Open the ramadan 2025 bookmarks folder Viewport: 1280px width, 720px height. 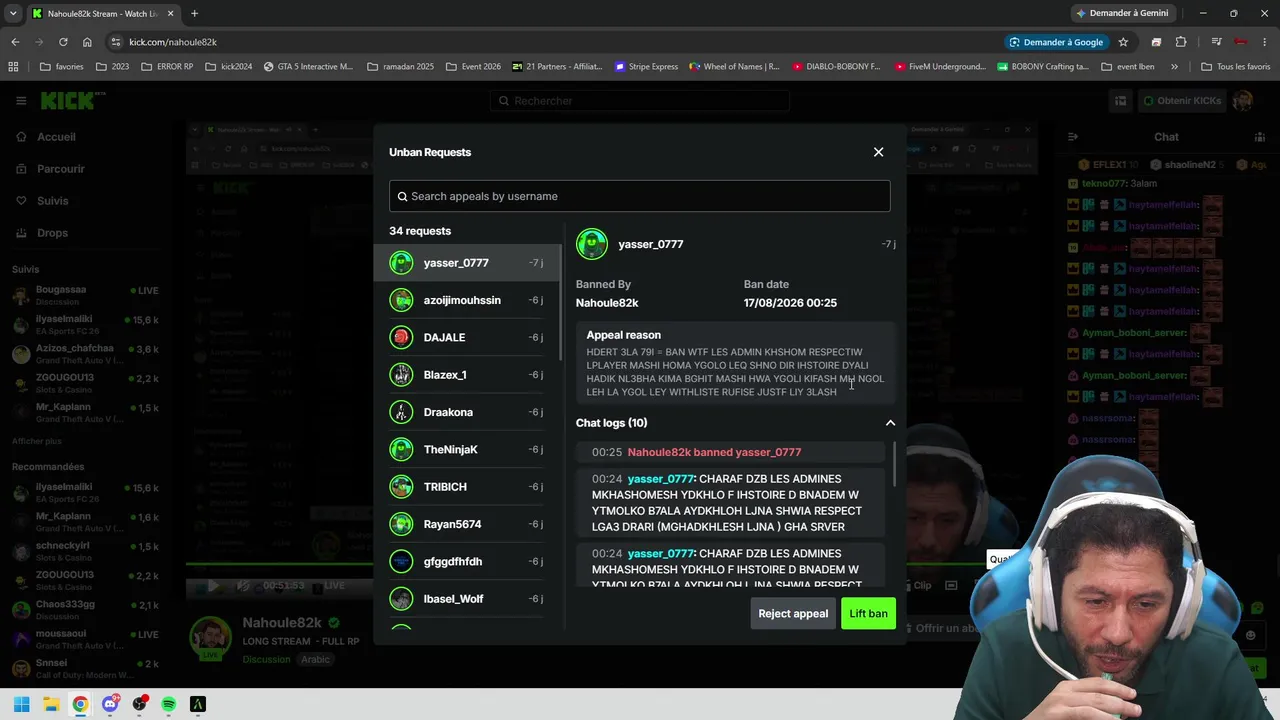[401, 67]
